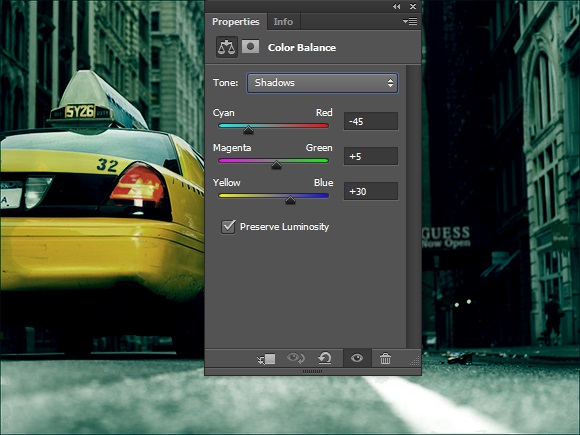Click the Yellow-Blue value field +30
The image size is (580, 435).
coord(371,191)
